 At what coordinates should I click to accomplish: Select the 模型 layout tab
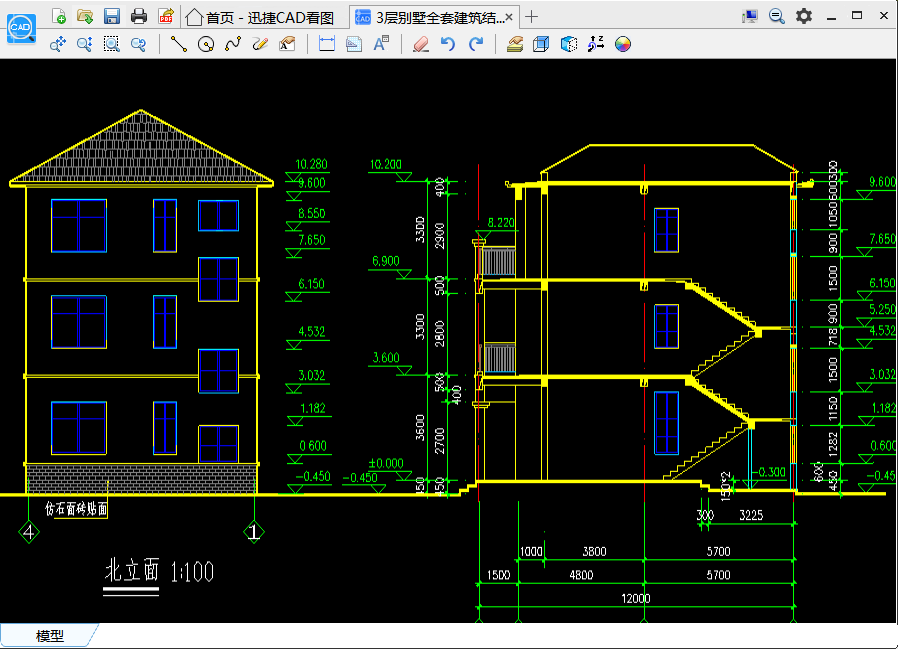(49, 636)
